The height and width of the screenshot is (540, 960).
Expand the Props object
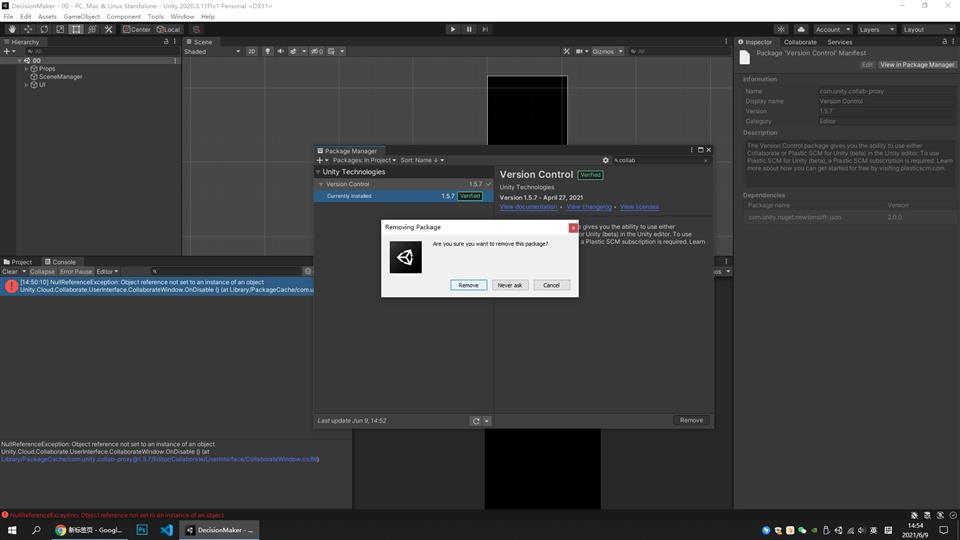[26, 69]
